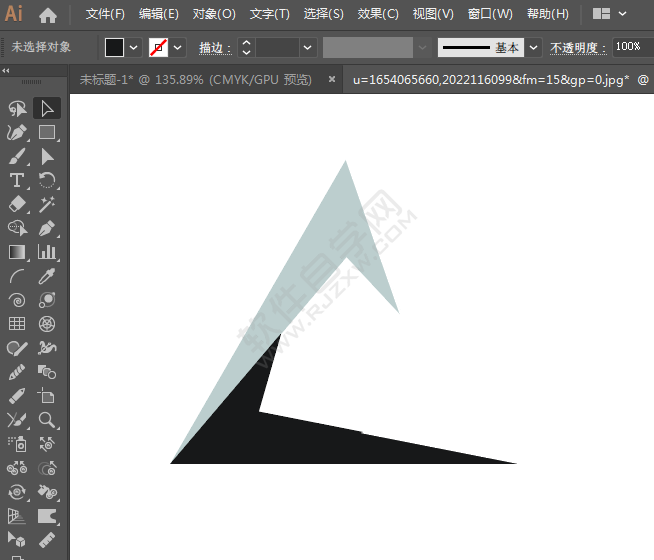
Task: Select the Rectangle tool
Action: (x=47, y=132)
